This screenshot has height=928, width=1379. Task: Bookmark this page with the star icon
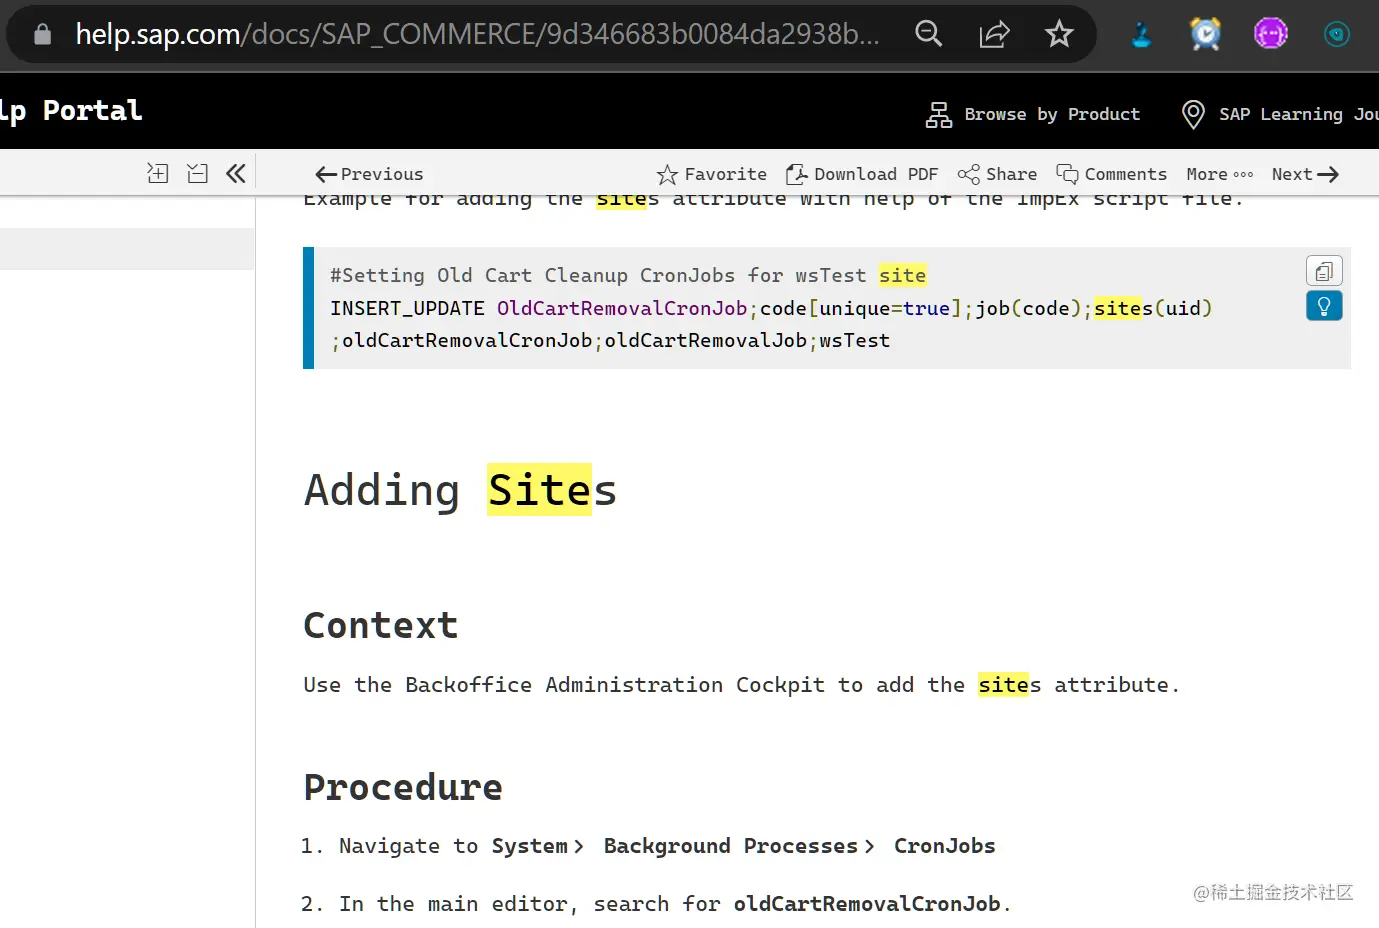pos(1059,34)
